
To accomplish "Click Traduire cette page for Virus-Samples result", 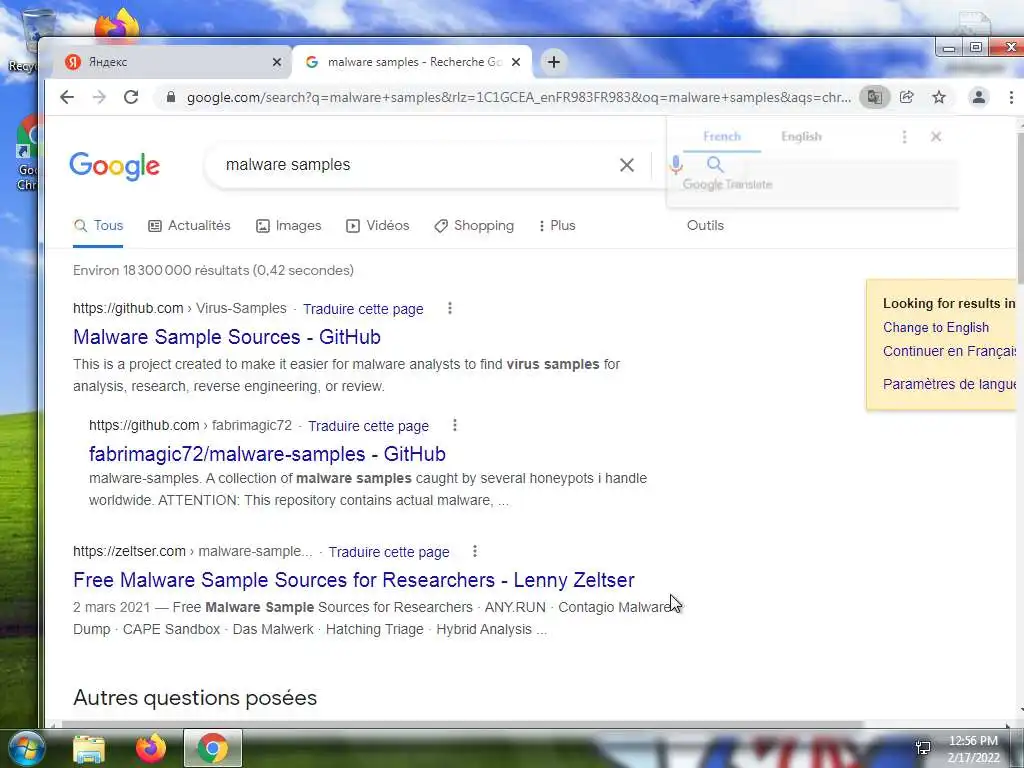I will pyautogui.click(x=363, y=309).
